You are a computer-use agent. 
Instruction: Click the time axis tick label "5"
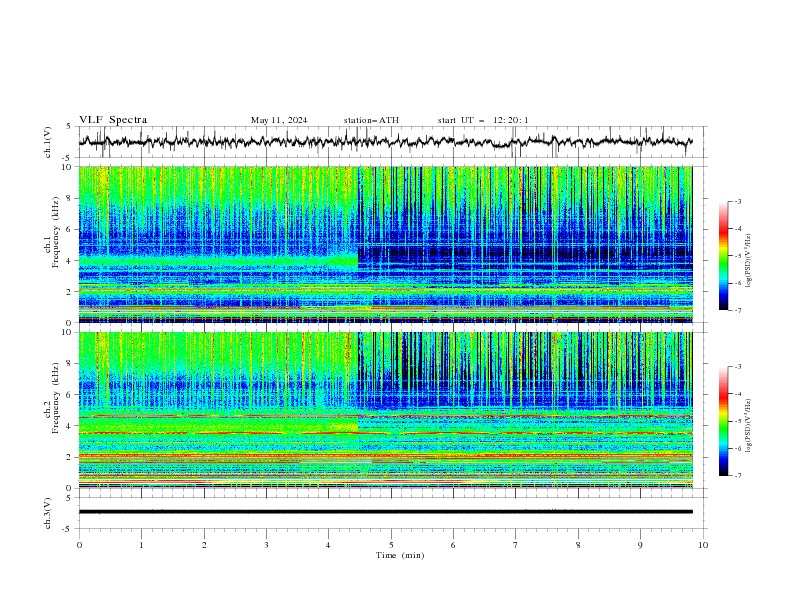click(x=391, y=545)
